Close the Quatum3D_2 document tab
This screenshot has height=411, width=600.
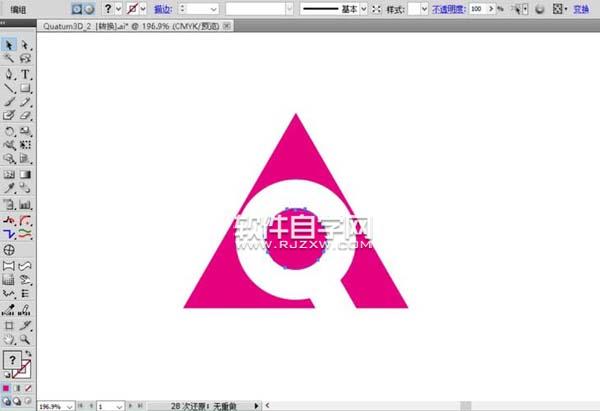(x=227, y=26)
